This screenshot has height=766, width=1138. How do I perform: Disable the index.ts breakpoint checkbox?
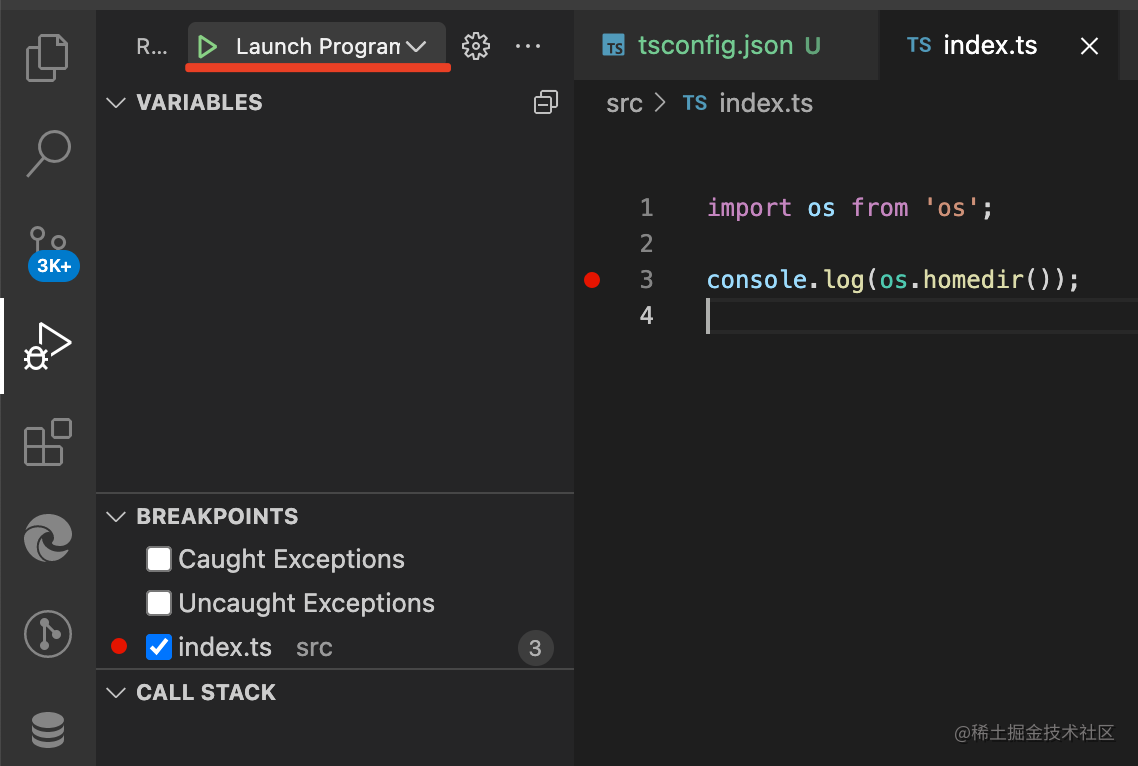click(x=159, y=647)
